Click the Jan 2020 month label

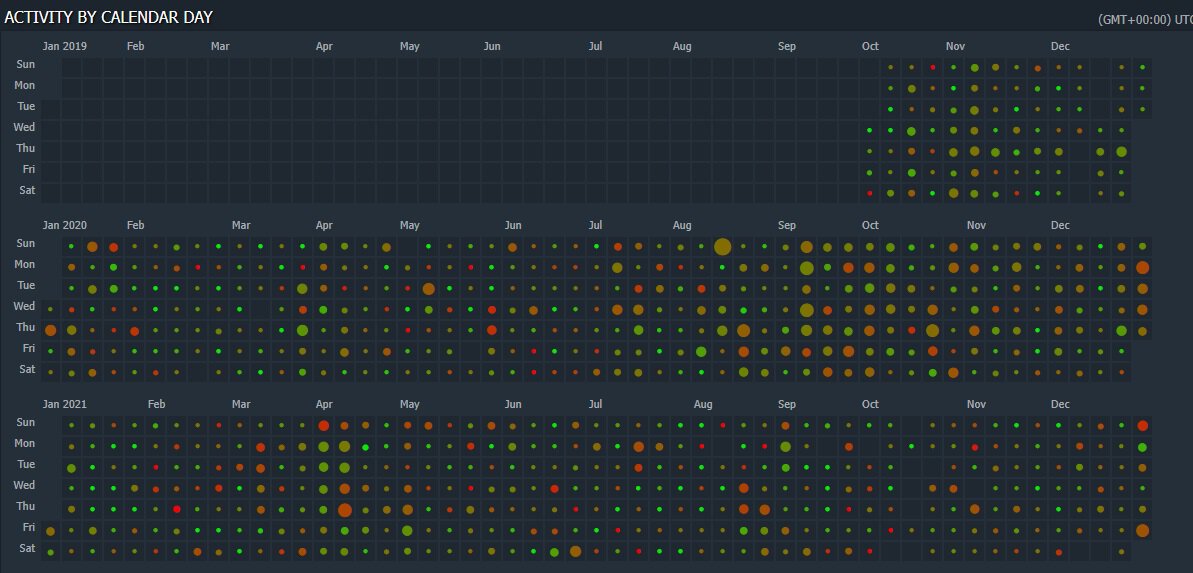click(65, 225)
